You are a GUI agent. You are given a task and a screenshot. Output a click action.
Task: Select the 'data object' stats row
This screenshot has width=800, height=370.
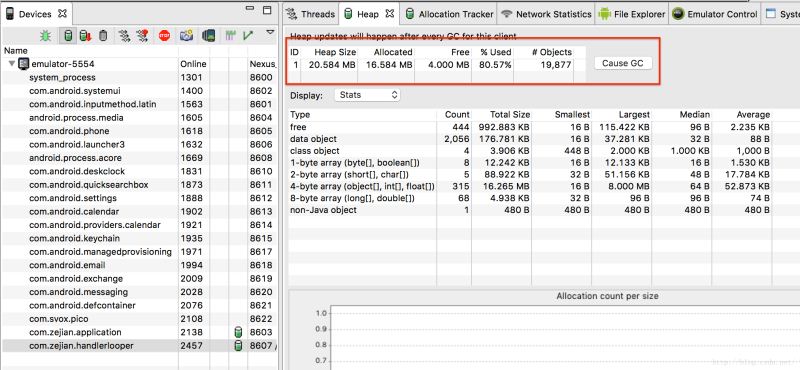(544, 139)
